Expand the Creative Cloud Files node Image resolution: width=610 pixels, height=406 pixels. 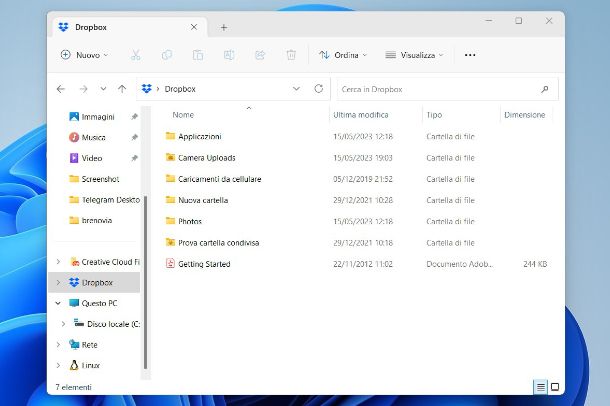(x=58, y=262)
